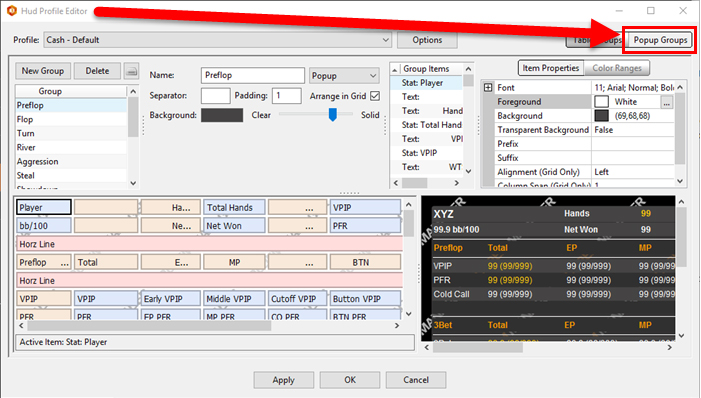Click the small minus button beside Delete
Screen dimensions: 701x398
(x=131, y=71)
